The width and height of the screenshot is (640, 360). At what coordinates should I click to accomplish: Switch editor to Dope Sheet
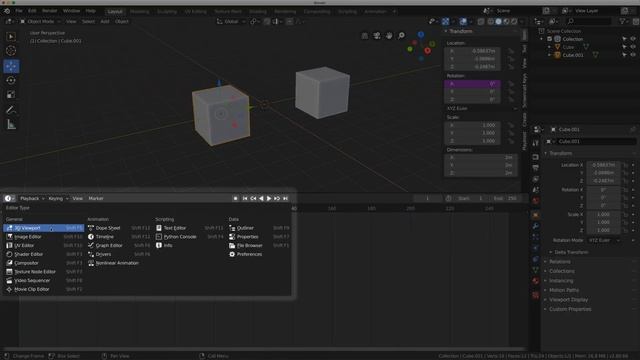coord(119,228)
